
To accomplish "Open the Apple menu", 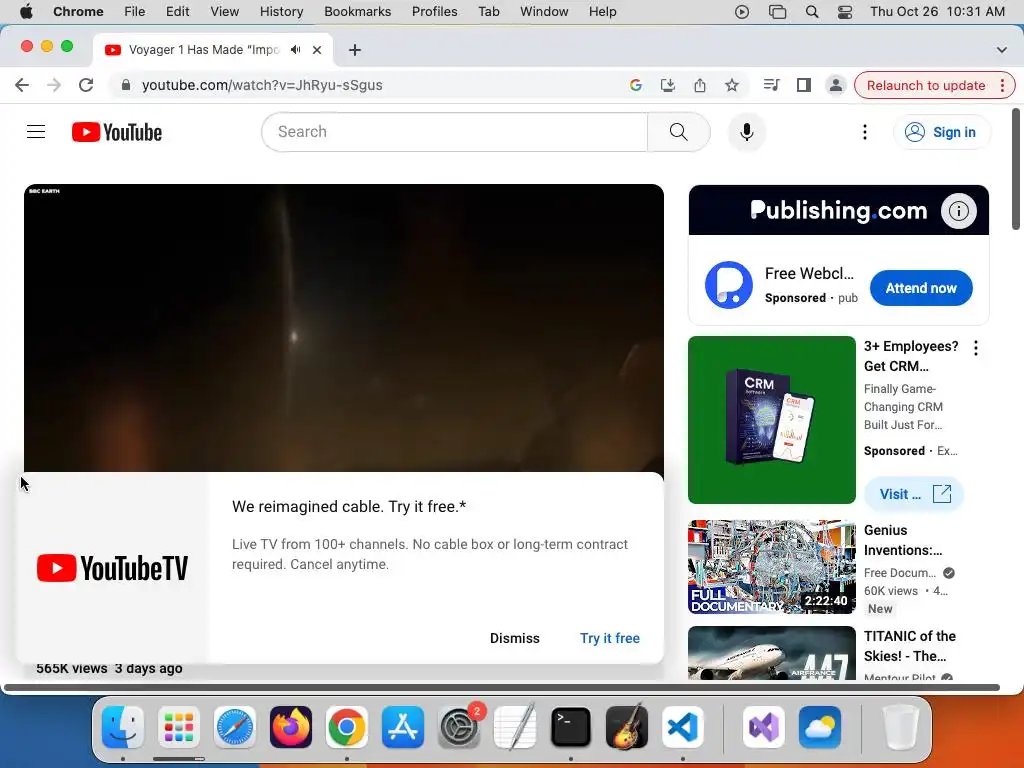I will coord(26,11).
